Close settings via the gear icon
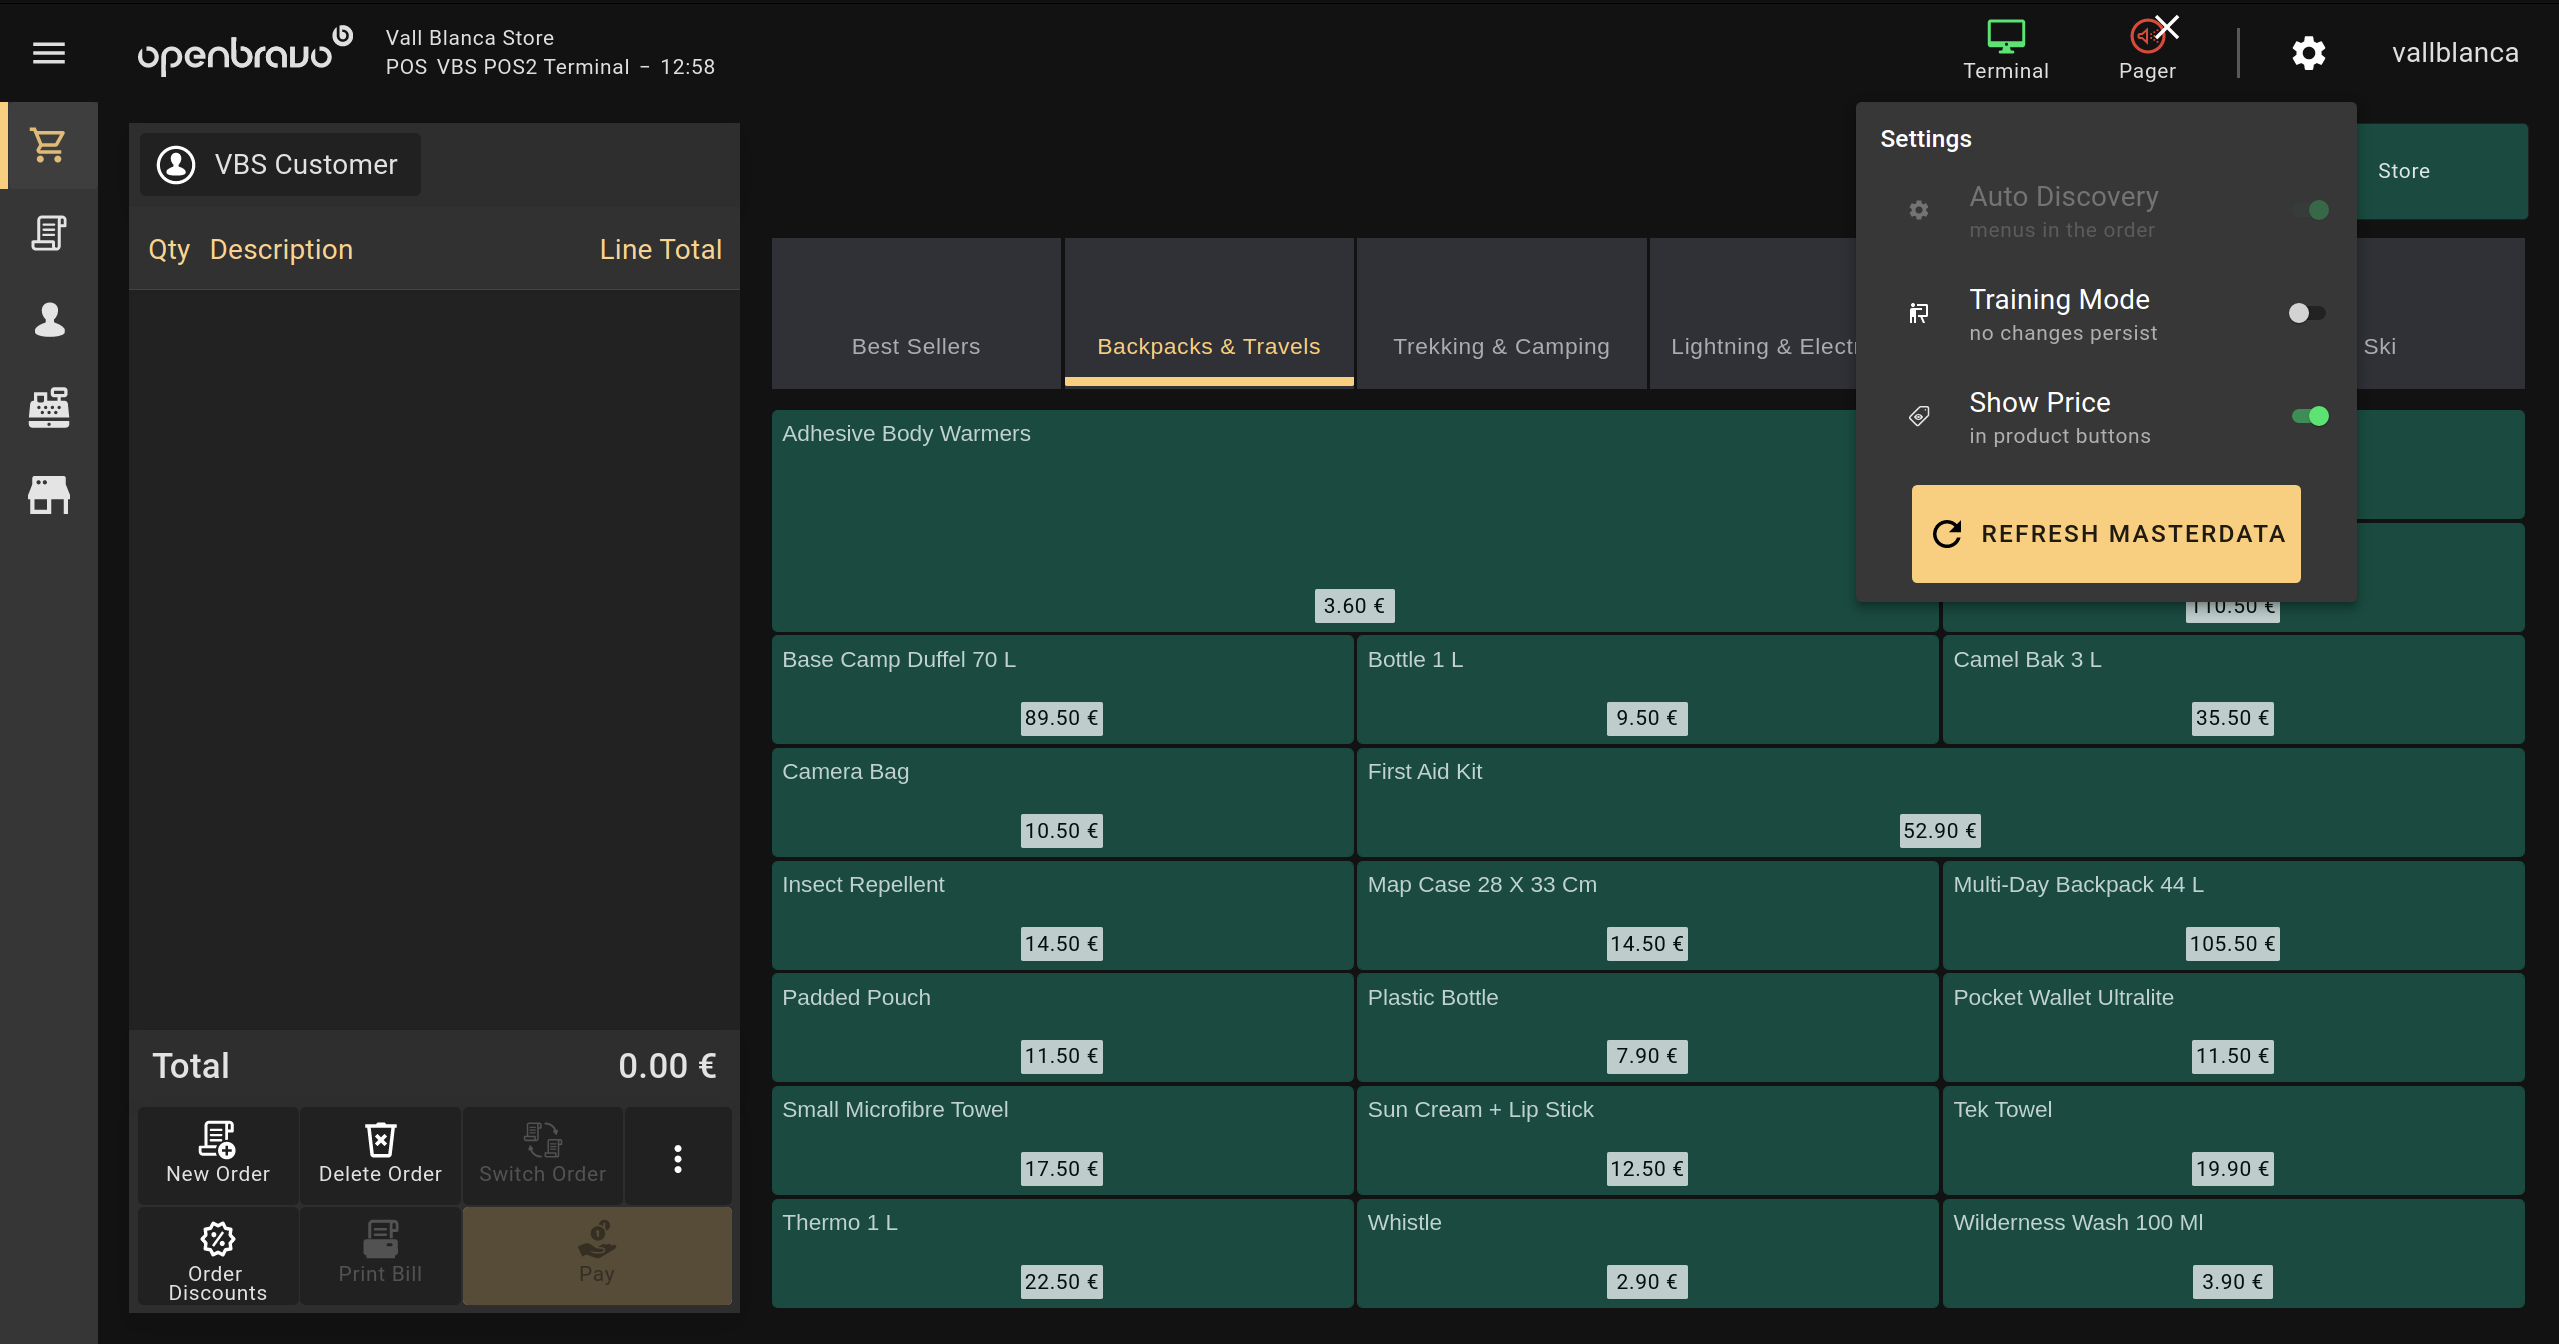 tap(2308, 53)
